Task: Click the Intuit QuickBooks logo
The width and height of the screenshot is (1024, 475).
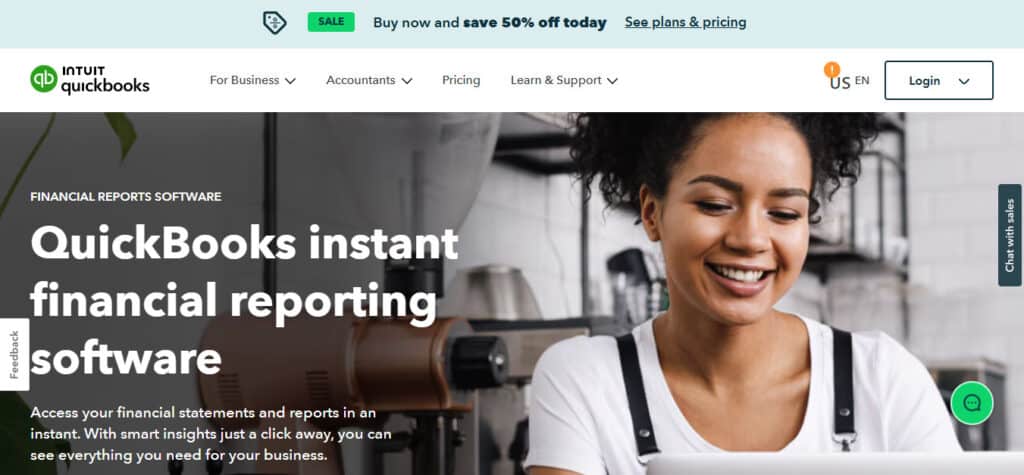Action: (89, 80)
